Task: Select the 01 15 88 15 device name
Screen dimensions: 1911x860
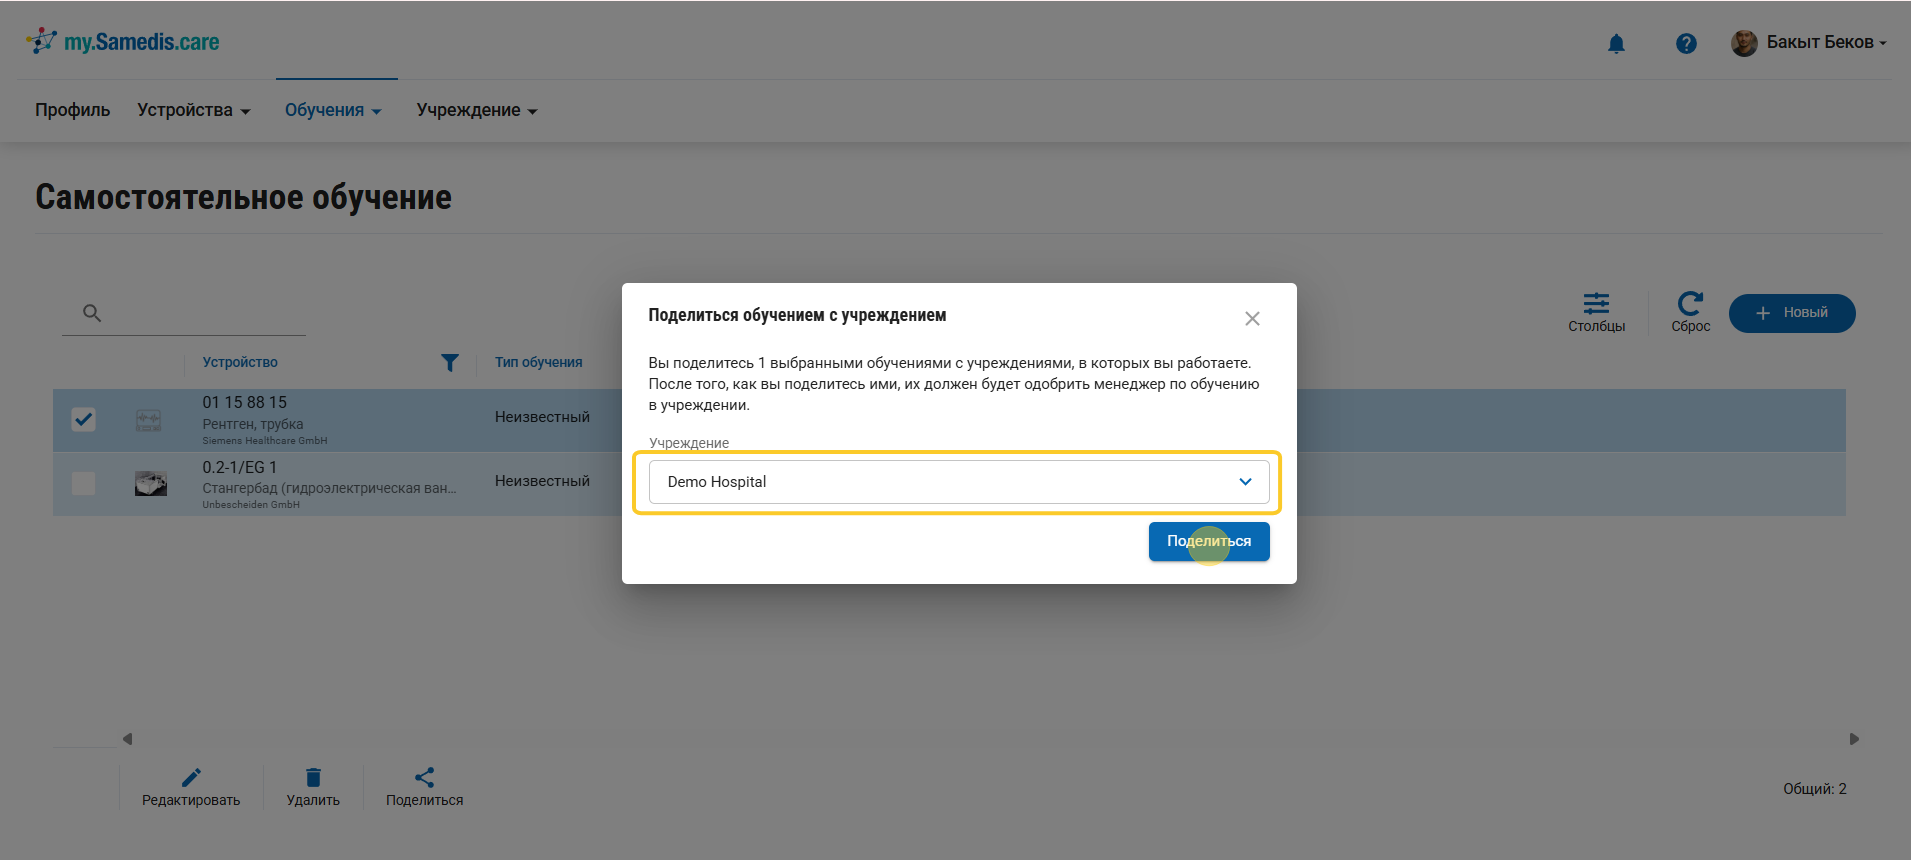Action: 245,402
